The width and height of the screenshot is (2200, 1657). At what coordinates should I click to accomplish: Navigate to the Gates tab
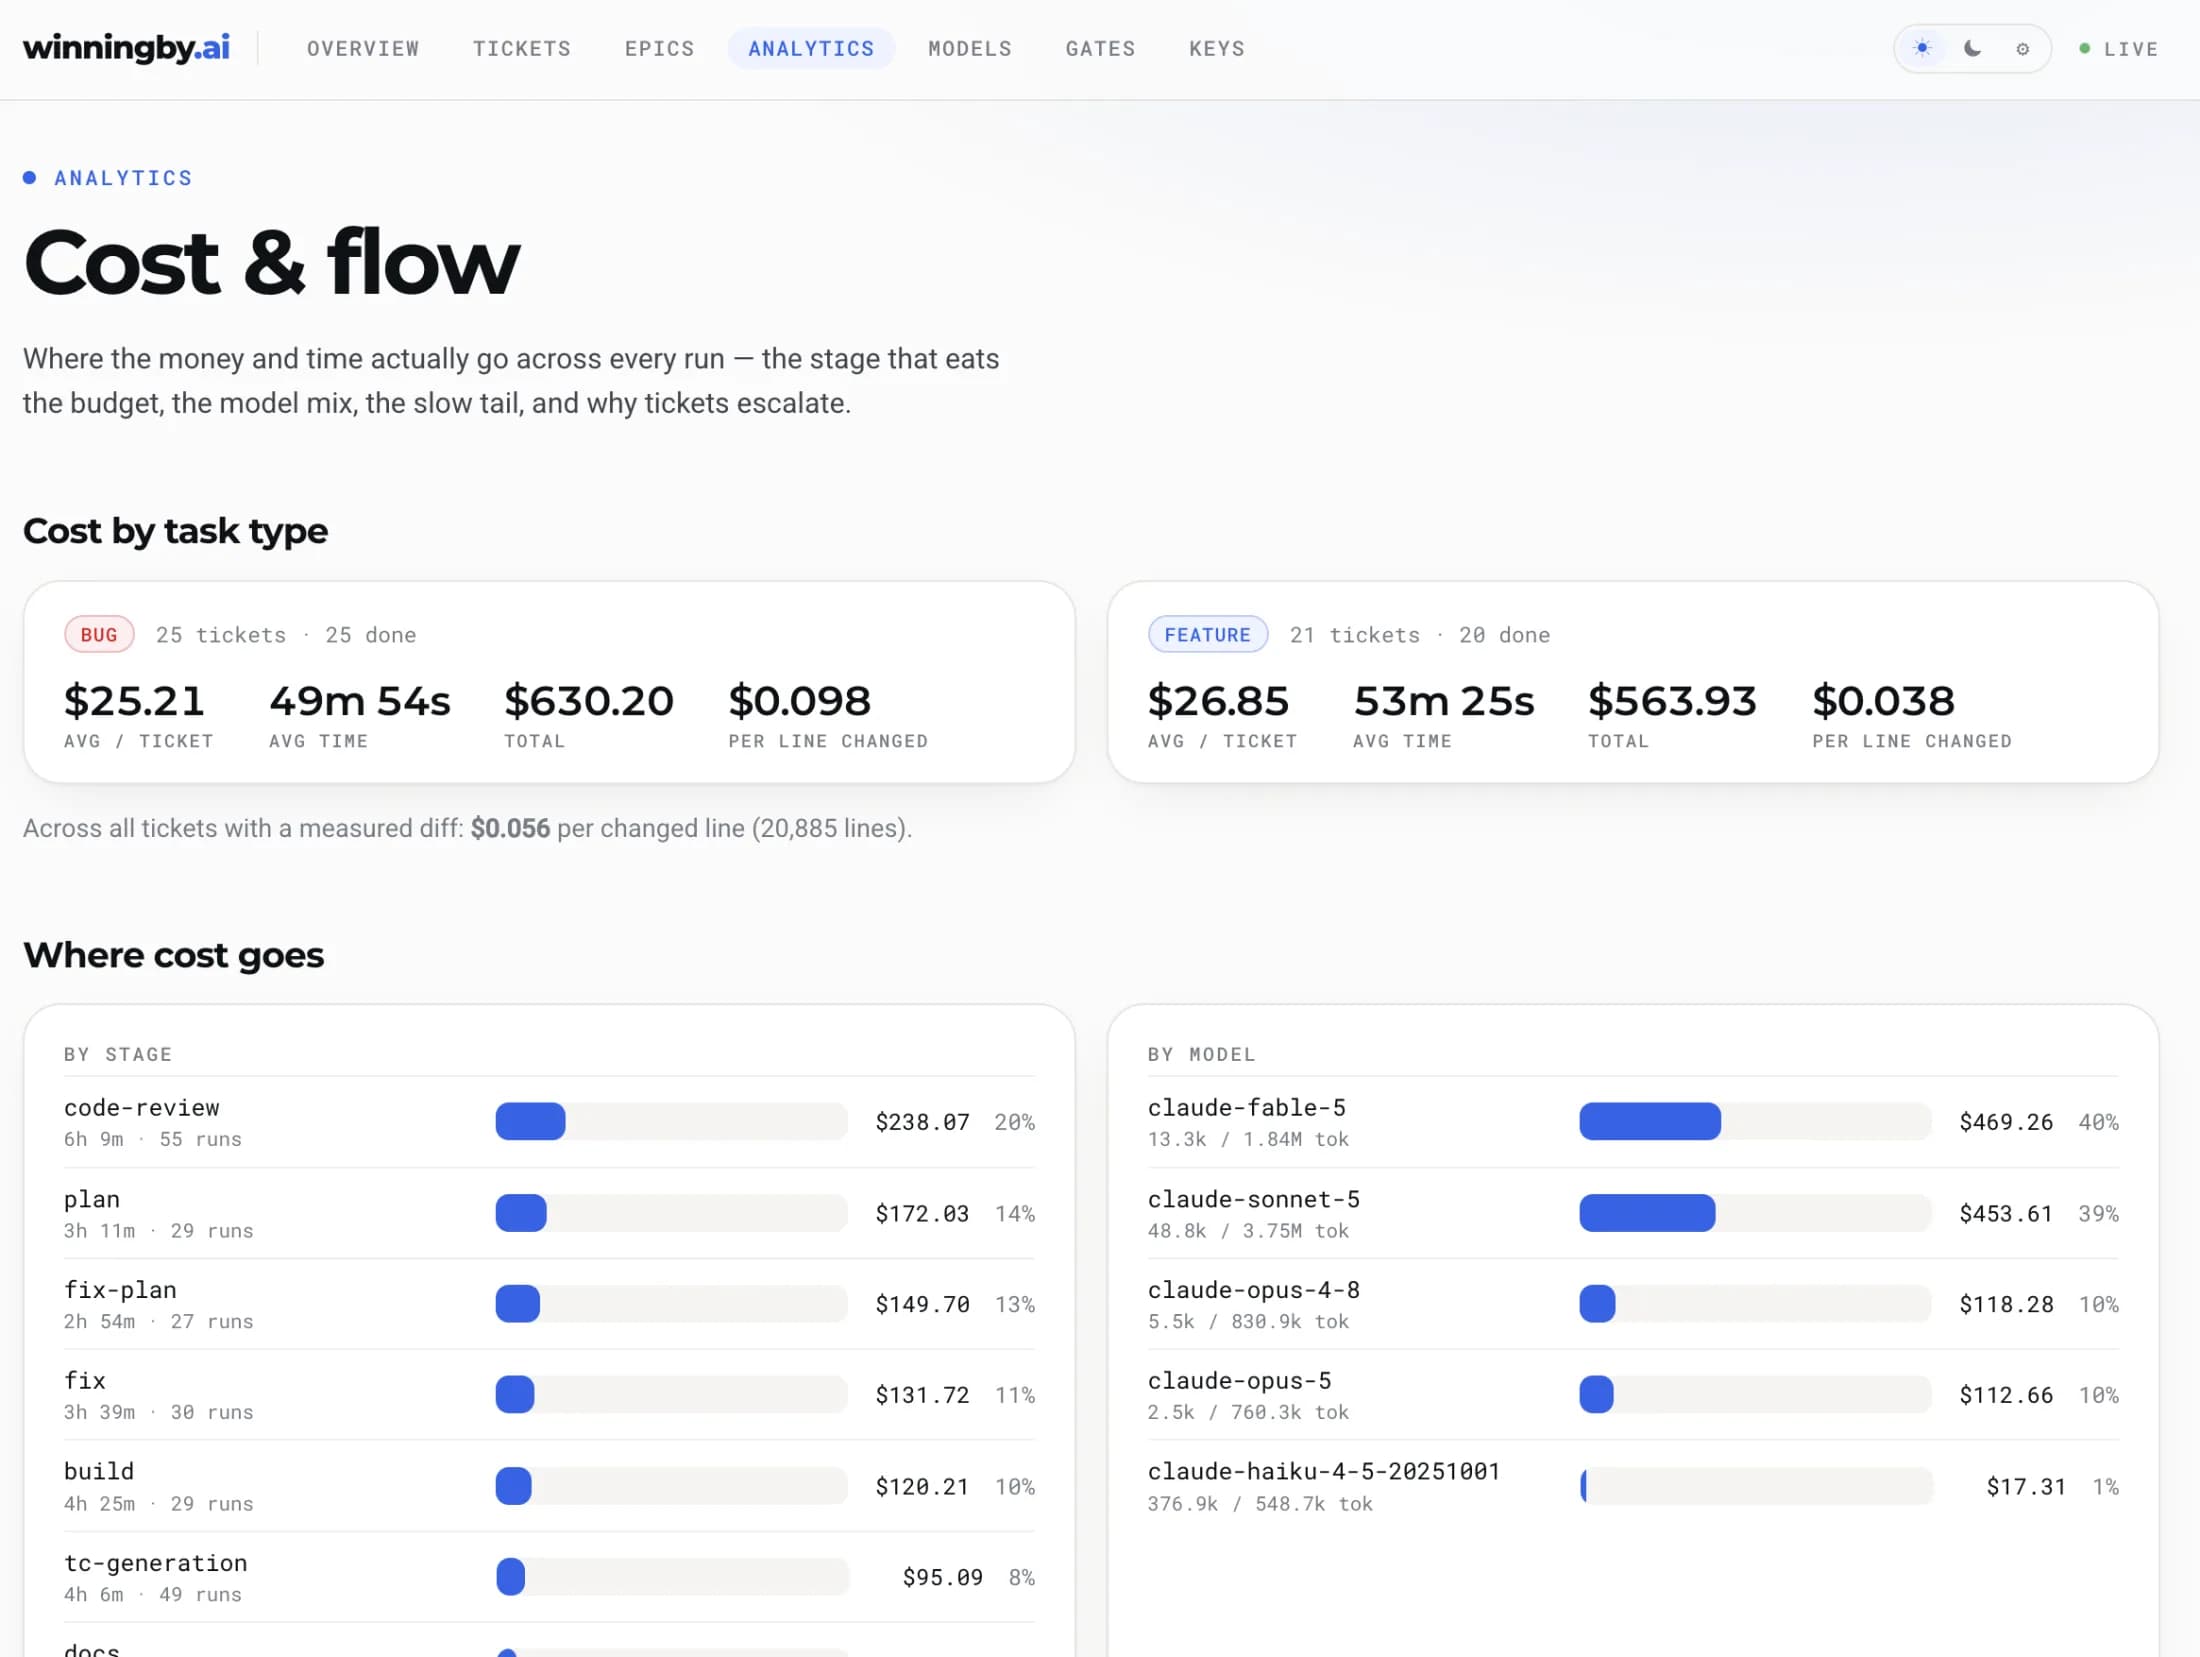(1100, 48)
